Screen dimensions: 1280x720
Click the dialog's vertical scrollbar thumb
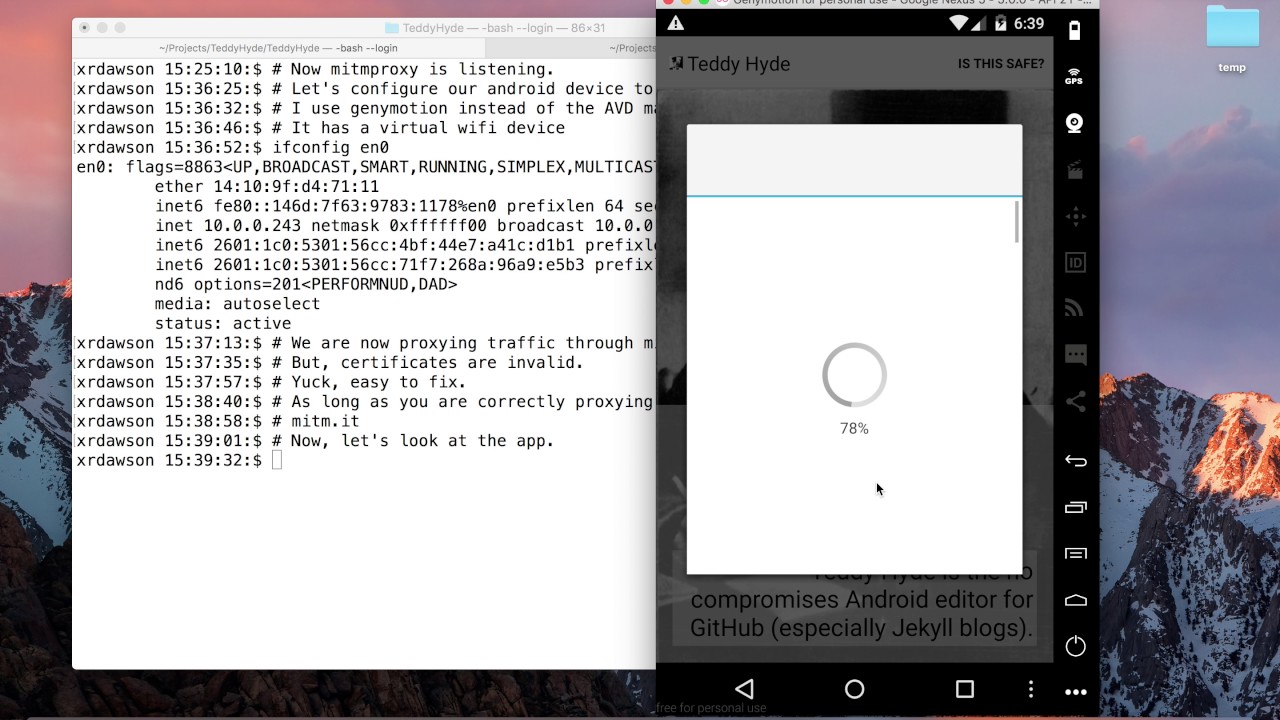click(x=1017, y=221)
